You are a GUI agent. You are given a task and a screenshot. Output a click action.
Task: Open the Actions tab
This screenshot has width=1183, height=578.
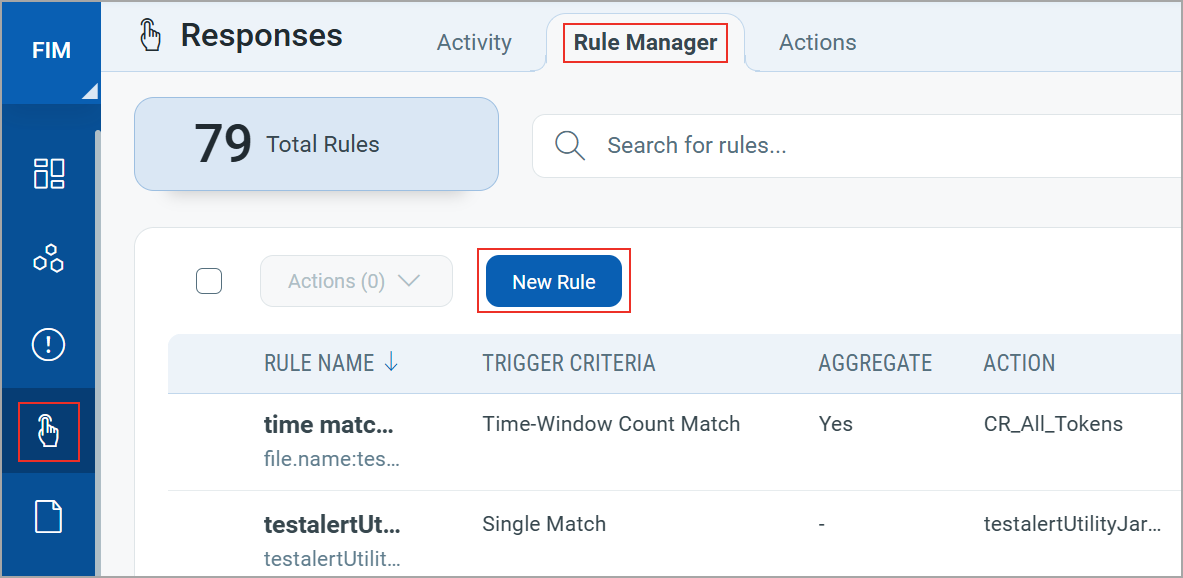coord(817,42)
